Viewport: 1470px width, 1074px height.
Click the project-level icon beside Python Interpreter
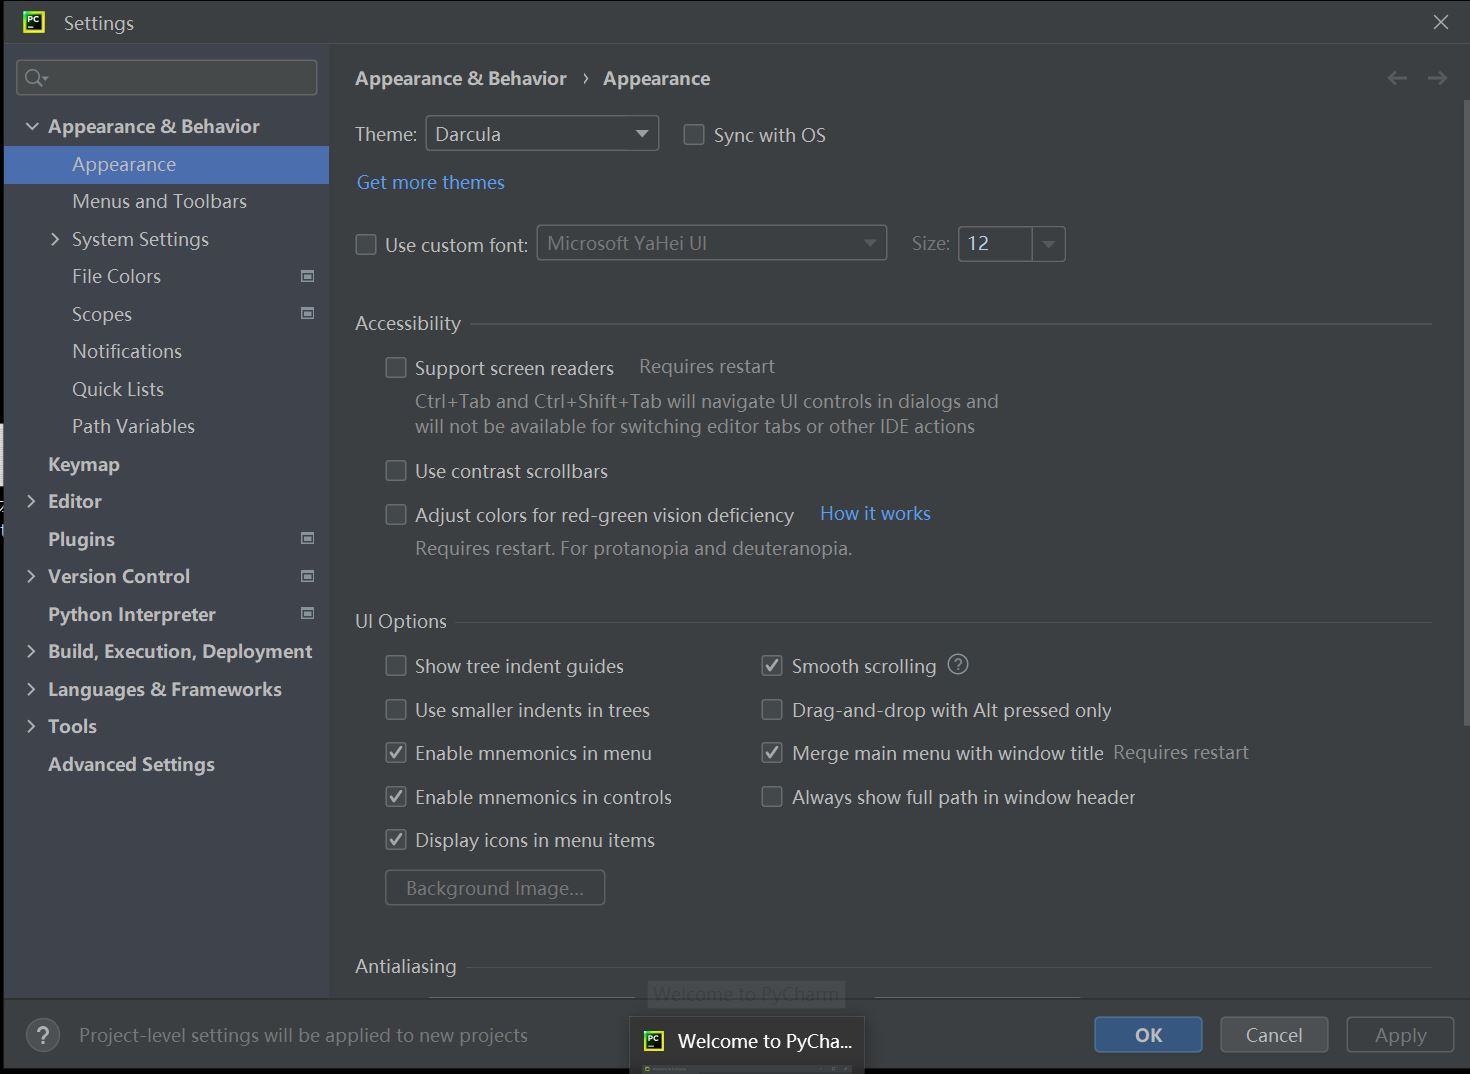pyautogui.click(x=308, y=613)
